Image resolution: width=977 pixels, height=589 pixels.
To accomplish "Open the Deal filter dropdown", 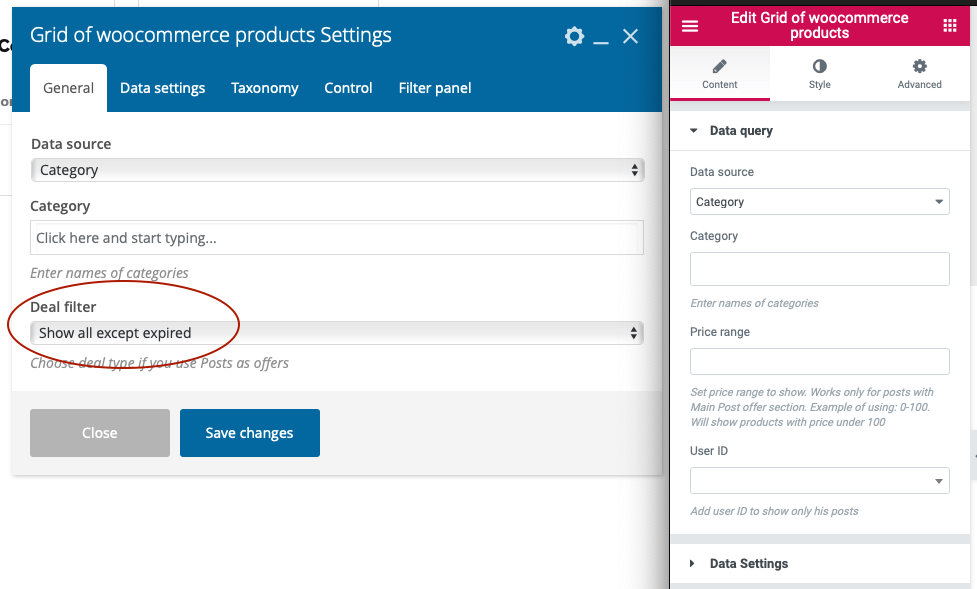I will 337,333.
